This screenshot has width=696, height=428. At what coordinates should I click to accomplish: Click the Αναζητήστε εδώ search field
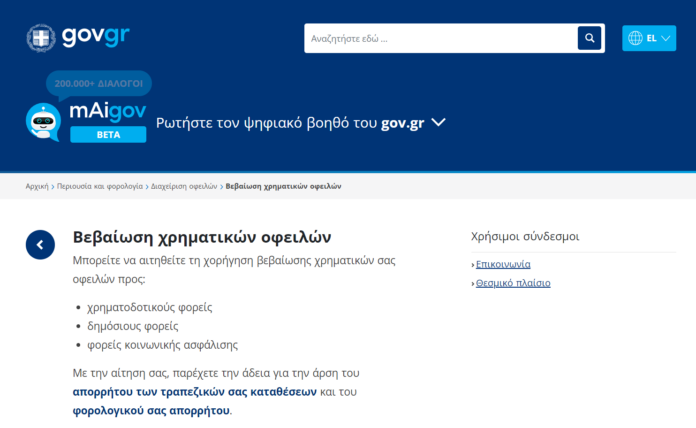[441, 38]
